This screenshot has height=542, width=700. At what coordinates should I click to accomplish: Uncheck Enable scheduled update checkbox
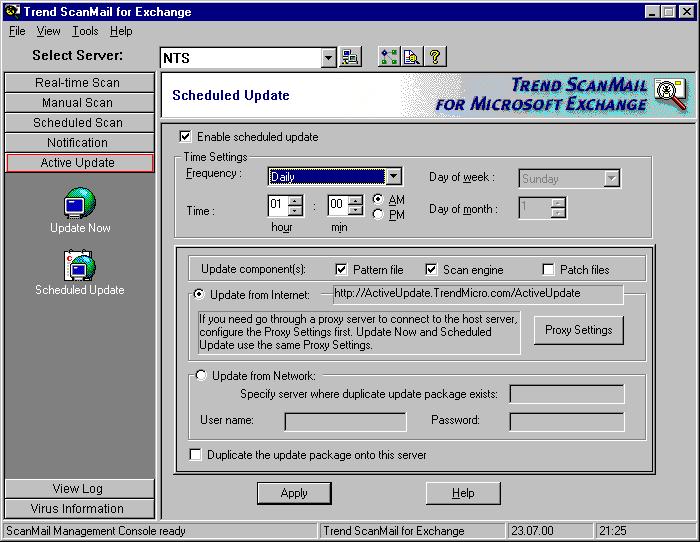(185, 137)
